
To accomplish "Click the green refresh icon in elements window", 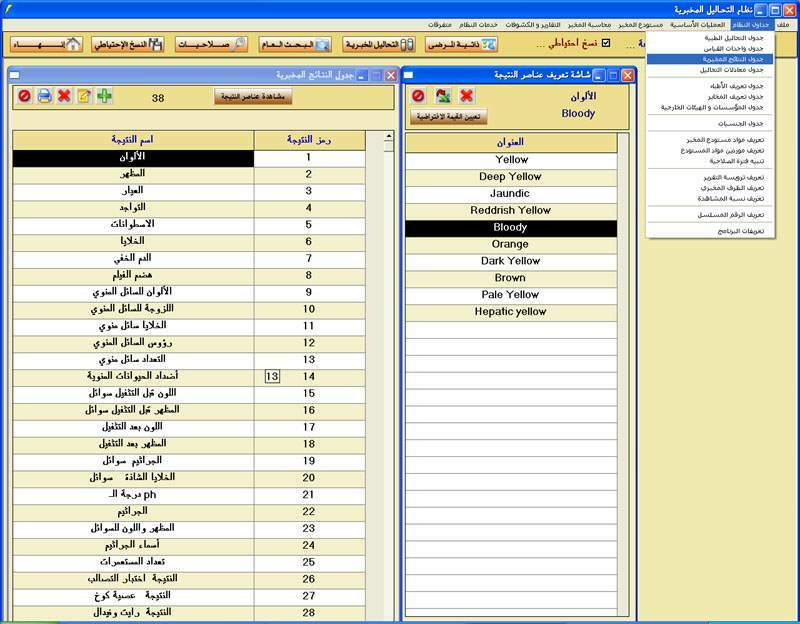I will pyautogui.click(x=442, y=95).
